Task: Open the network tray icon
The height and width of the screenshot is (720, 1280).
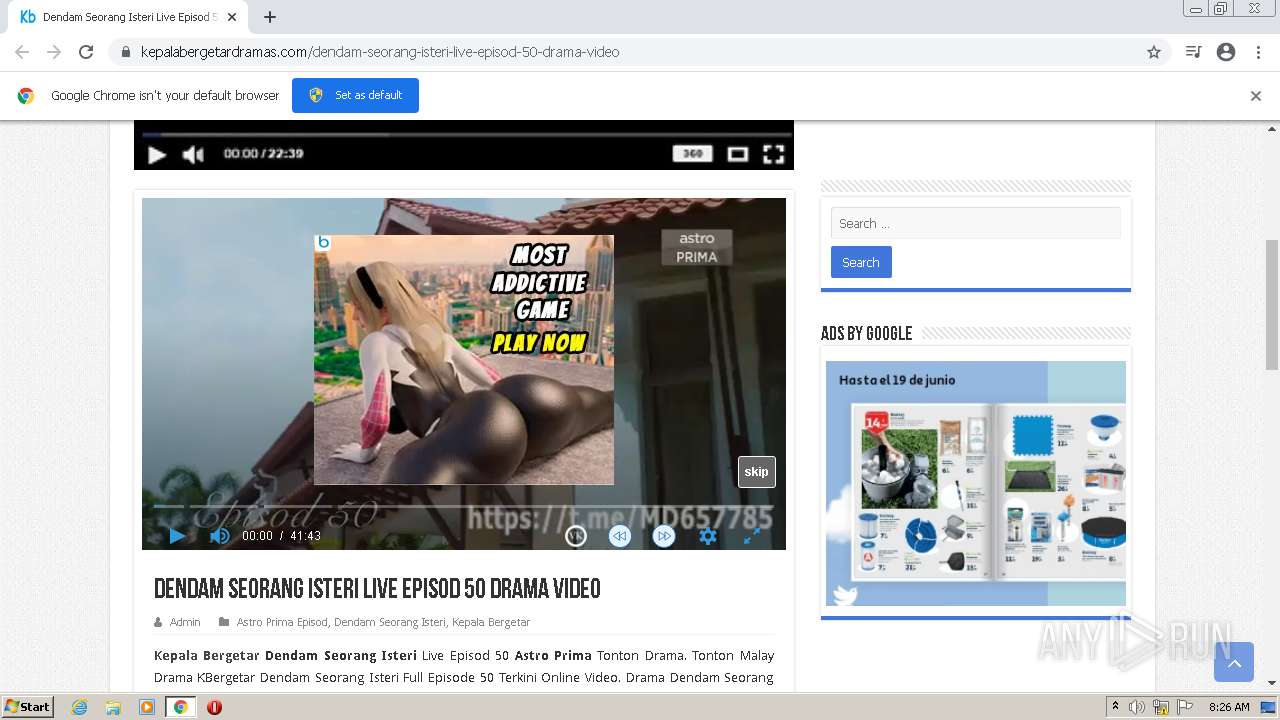Action: (x=1160, y=707)
